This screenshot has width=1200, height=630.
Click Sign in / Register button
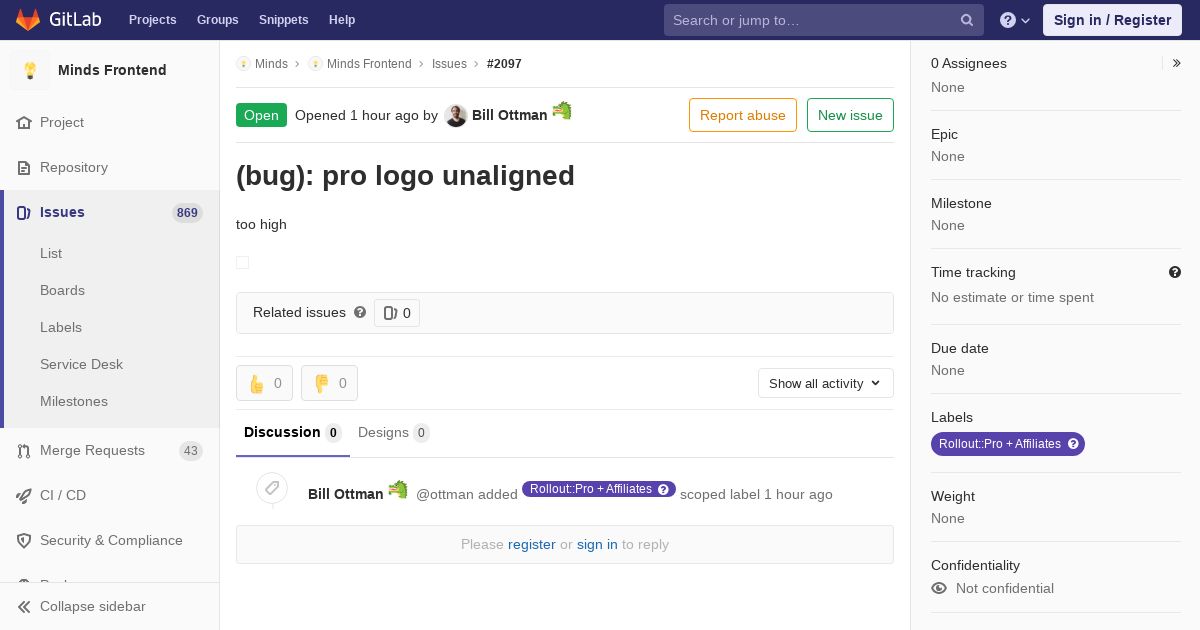1112,20
